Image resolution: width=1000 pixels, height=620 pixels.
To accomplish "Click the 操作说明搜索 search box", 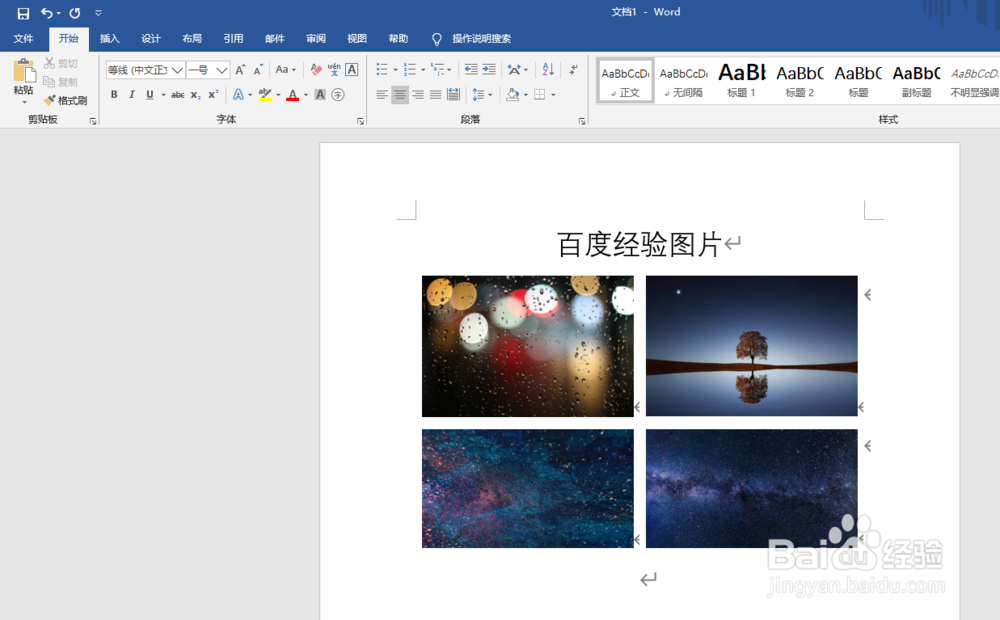I will 480,38.
